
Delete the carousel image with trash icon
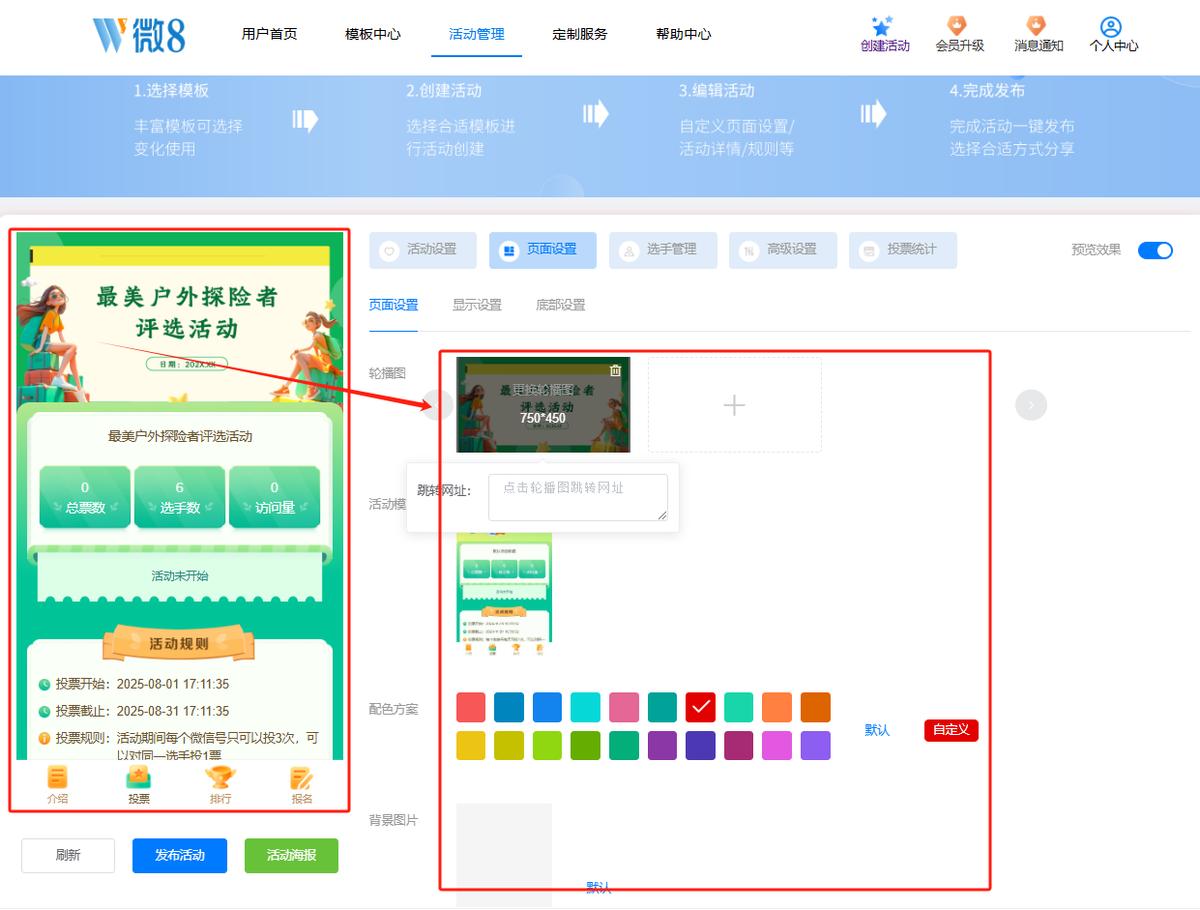pyautogui.click(x=615, y=370)
